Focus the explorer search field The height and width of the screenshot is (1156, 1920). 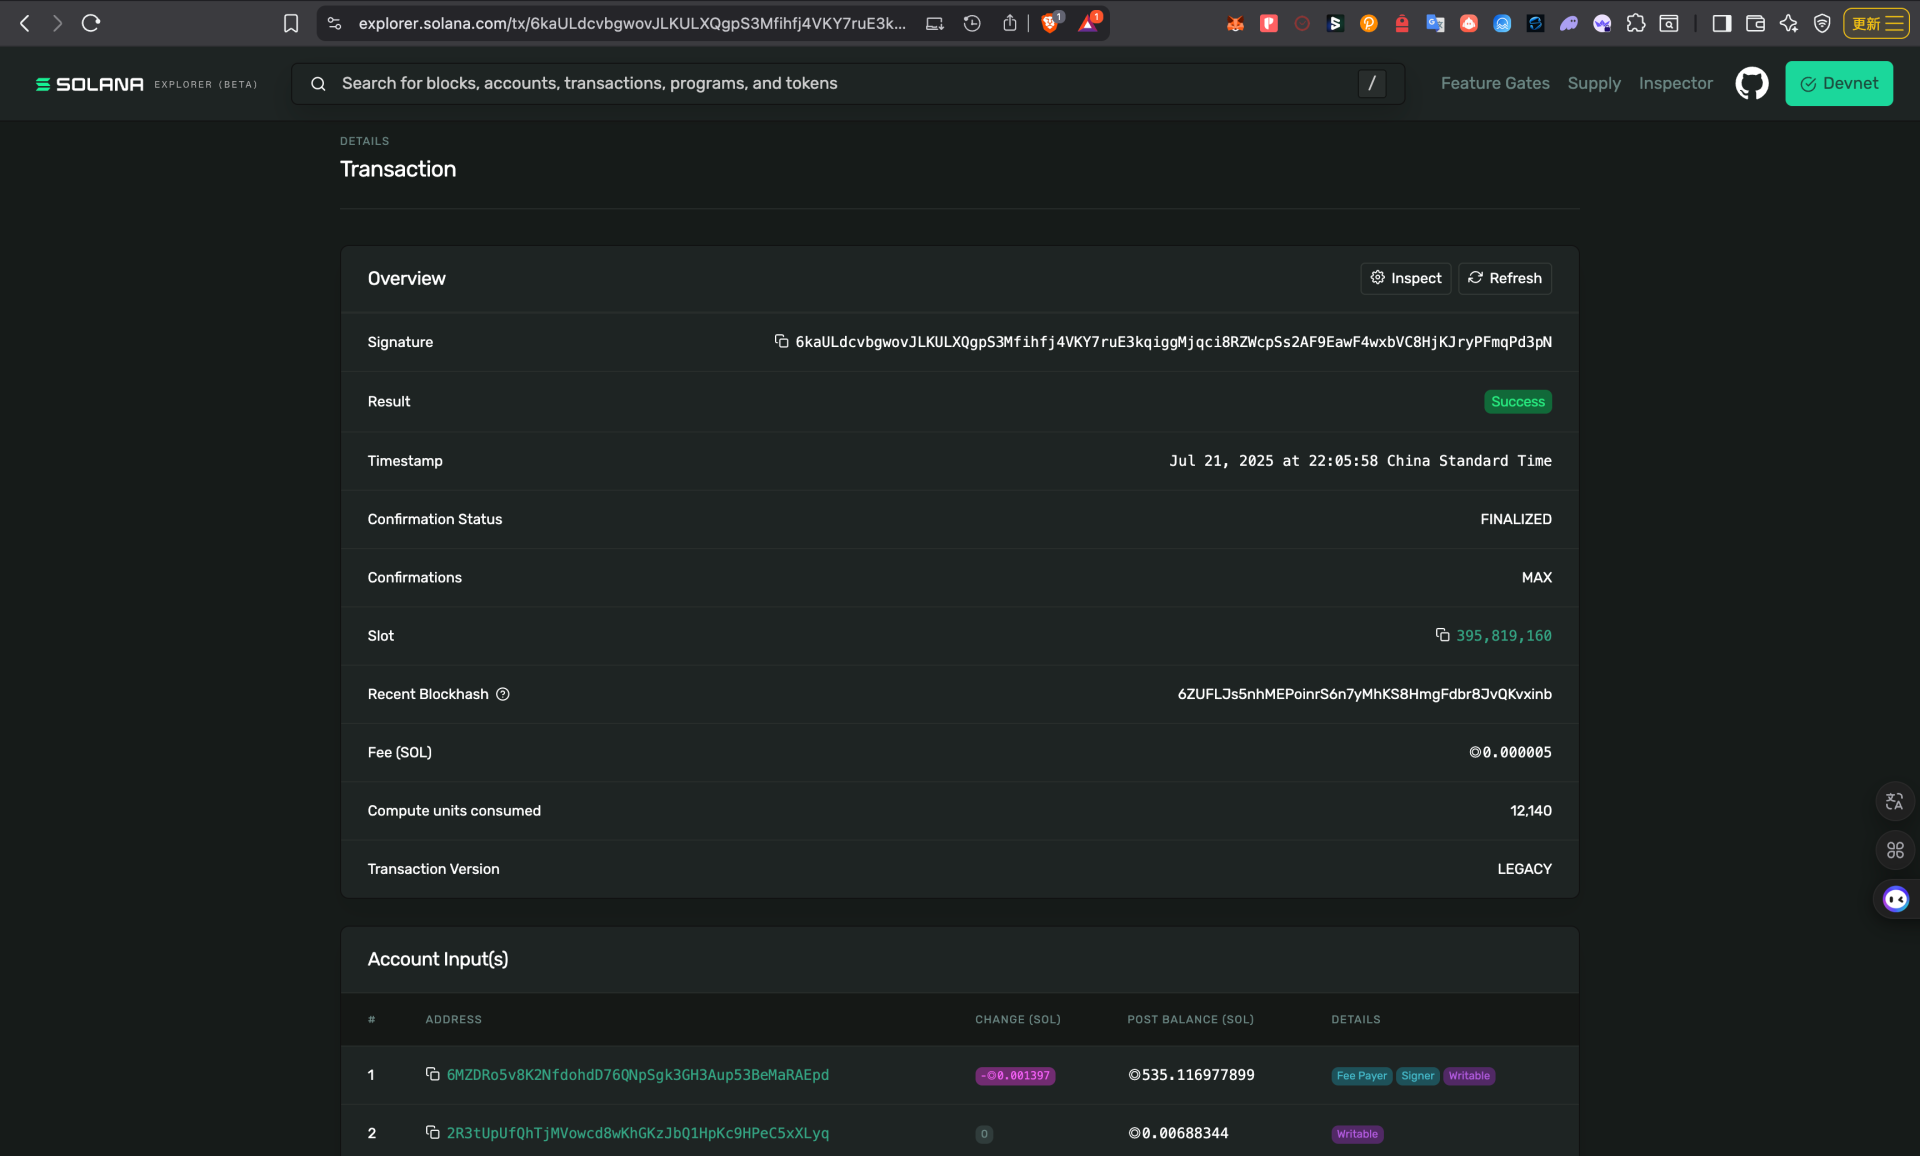tap(848, 84)
